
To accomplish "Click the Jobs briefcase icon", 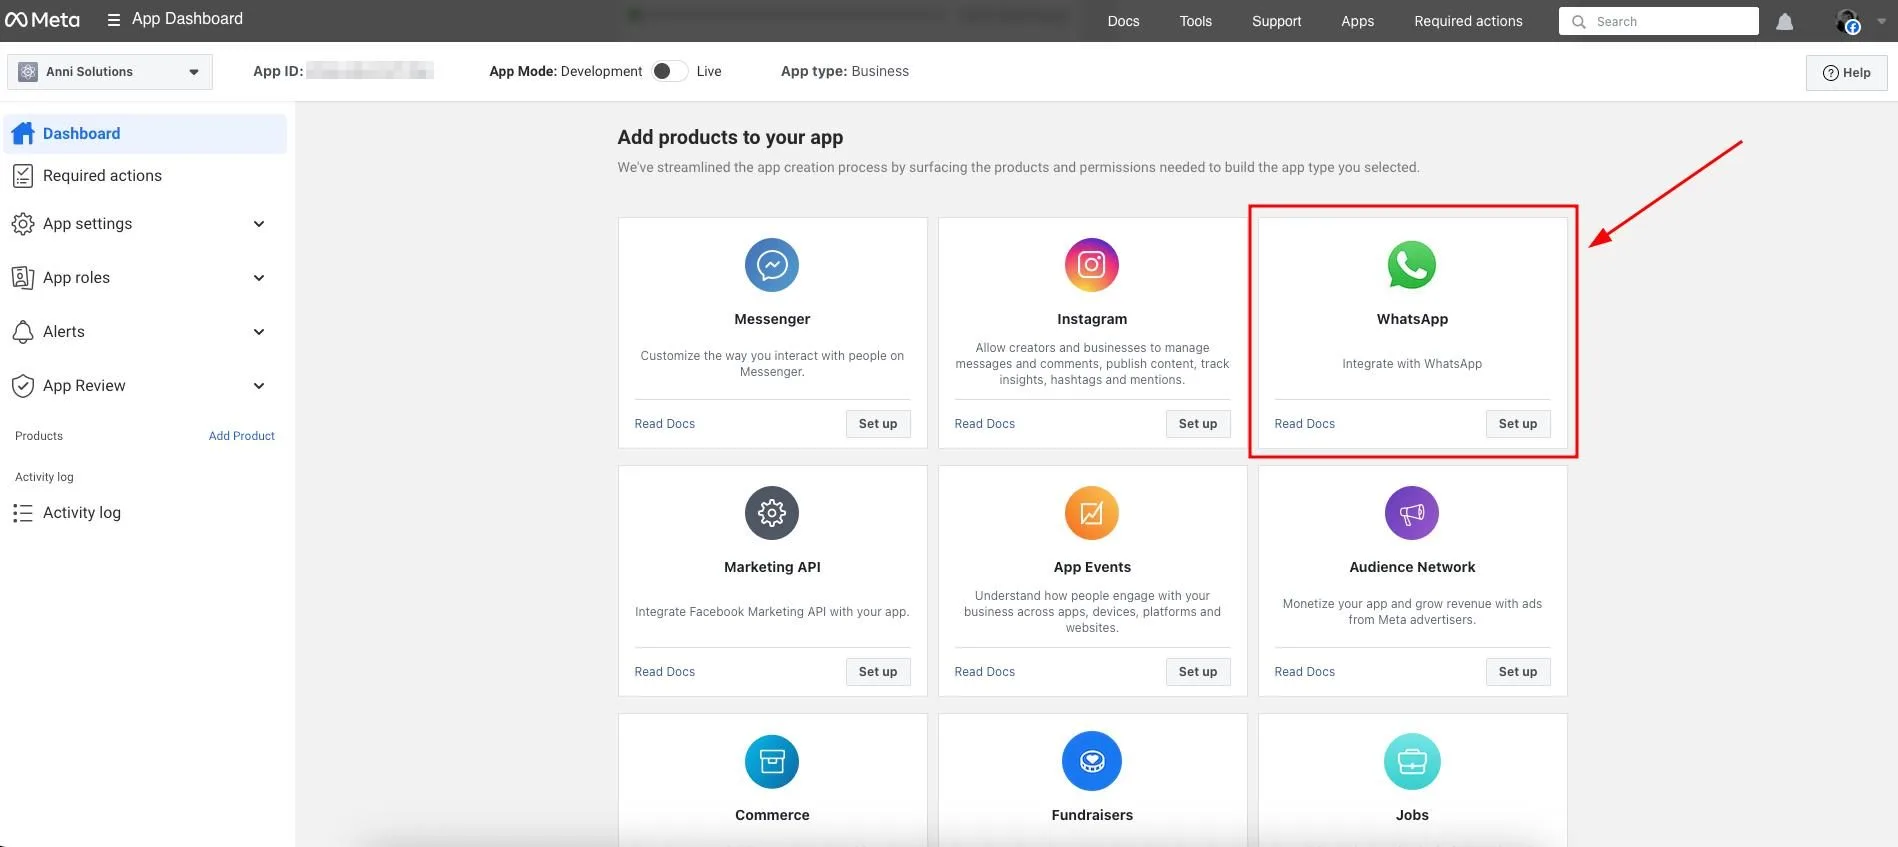I will tap(1412, 761).
